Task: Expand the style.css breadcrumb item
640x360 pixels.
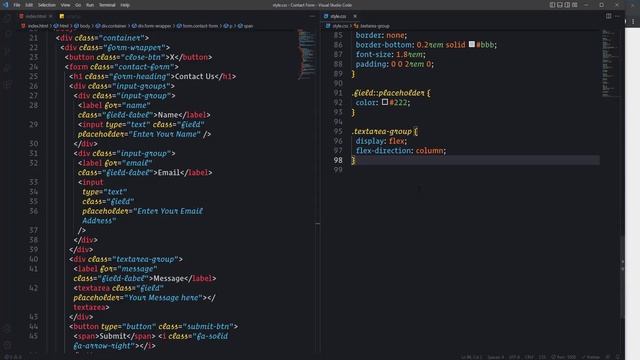Action: [x=337, y=26]
